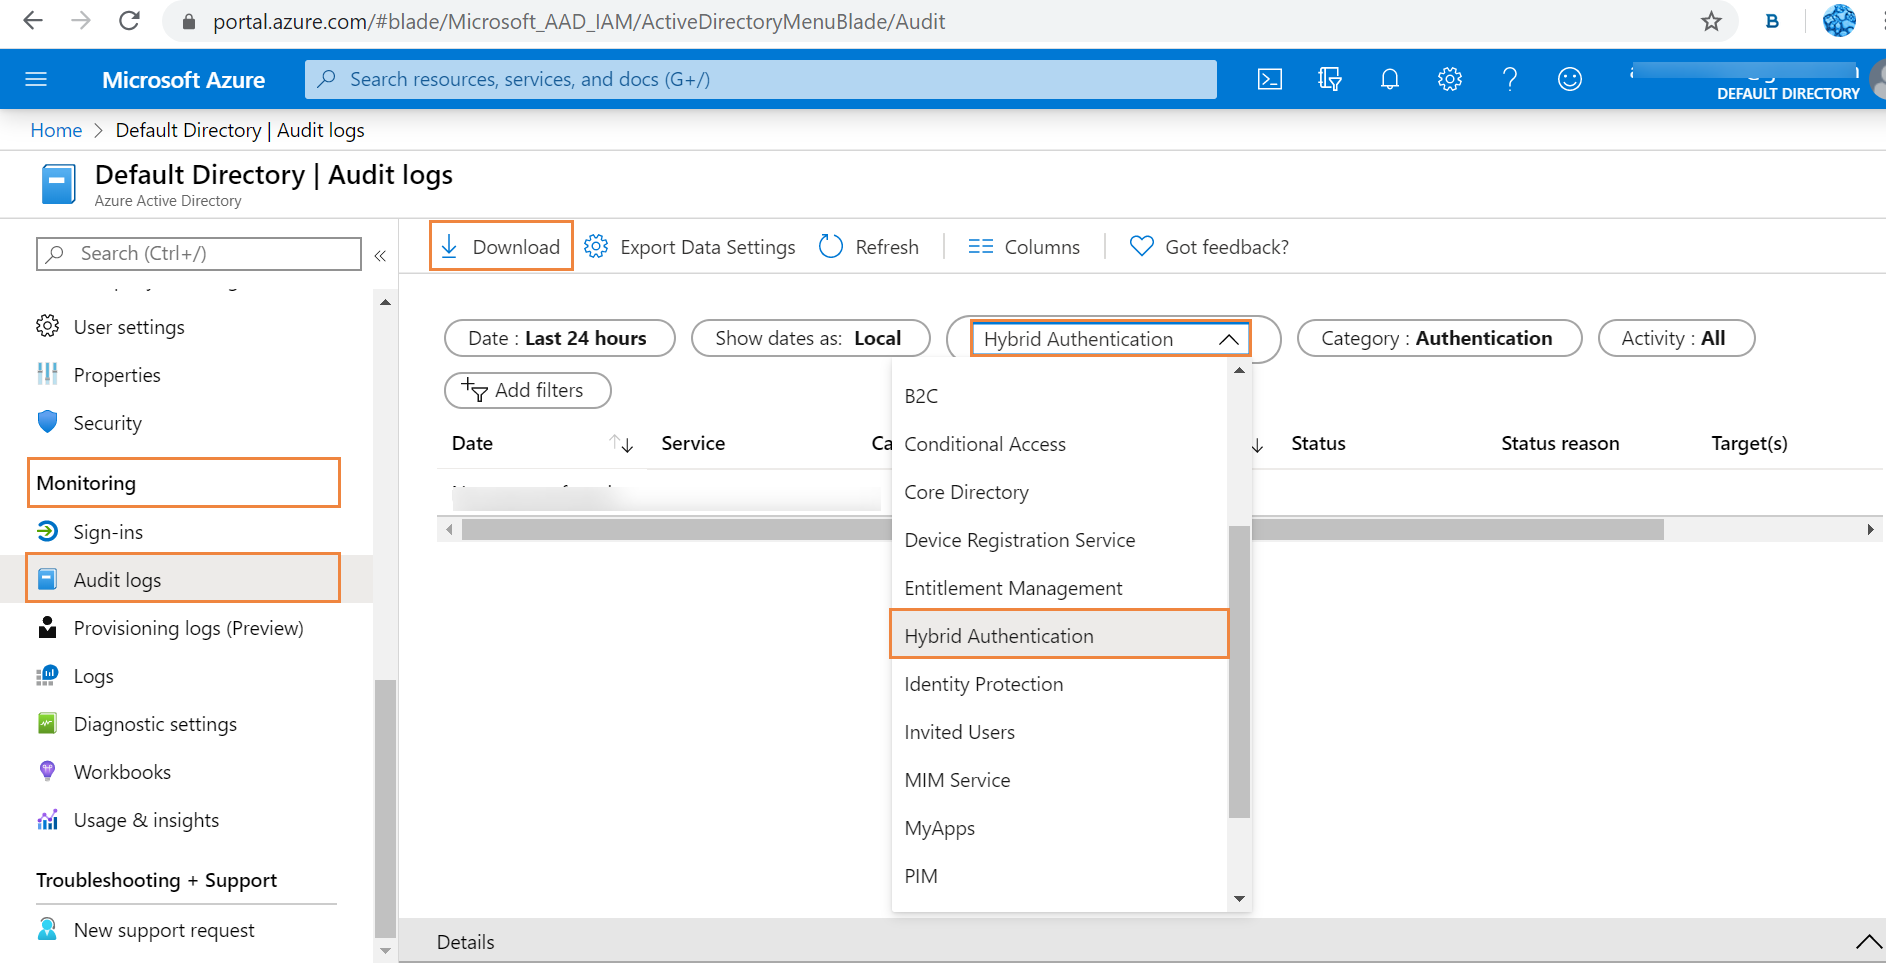Open the help question mark icon
The height and width of the screenshot is (963, 1886).
(1509, 79)
